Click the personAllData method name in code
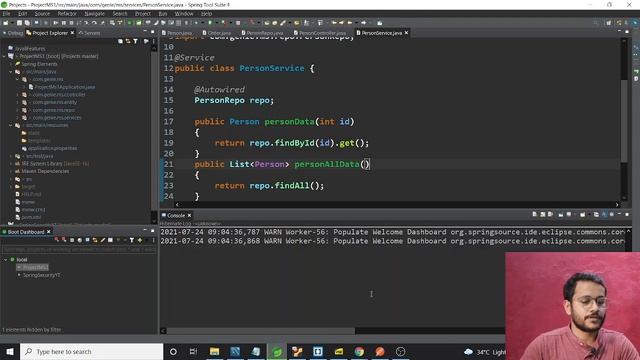 pyautogui.click(x=327, y=164)
